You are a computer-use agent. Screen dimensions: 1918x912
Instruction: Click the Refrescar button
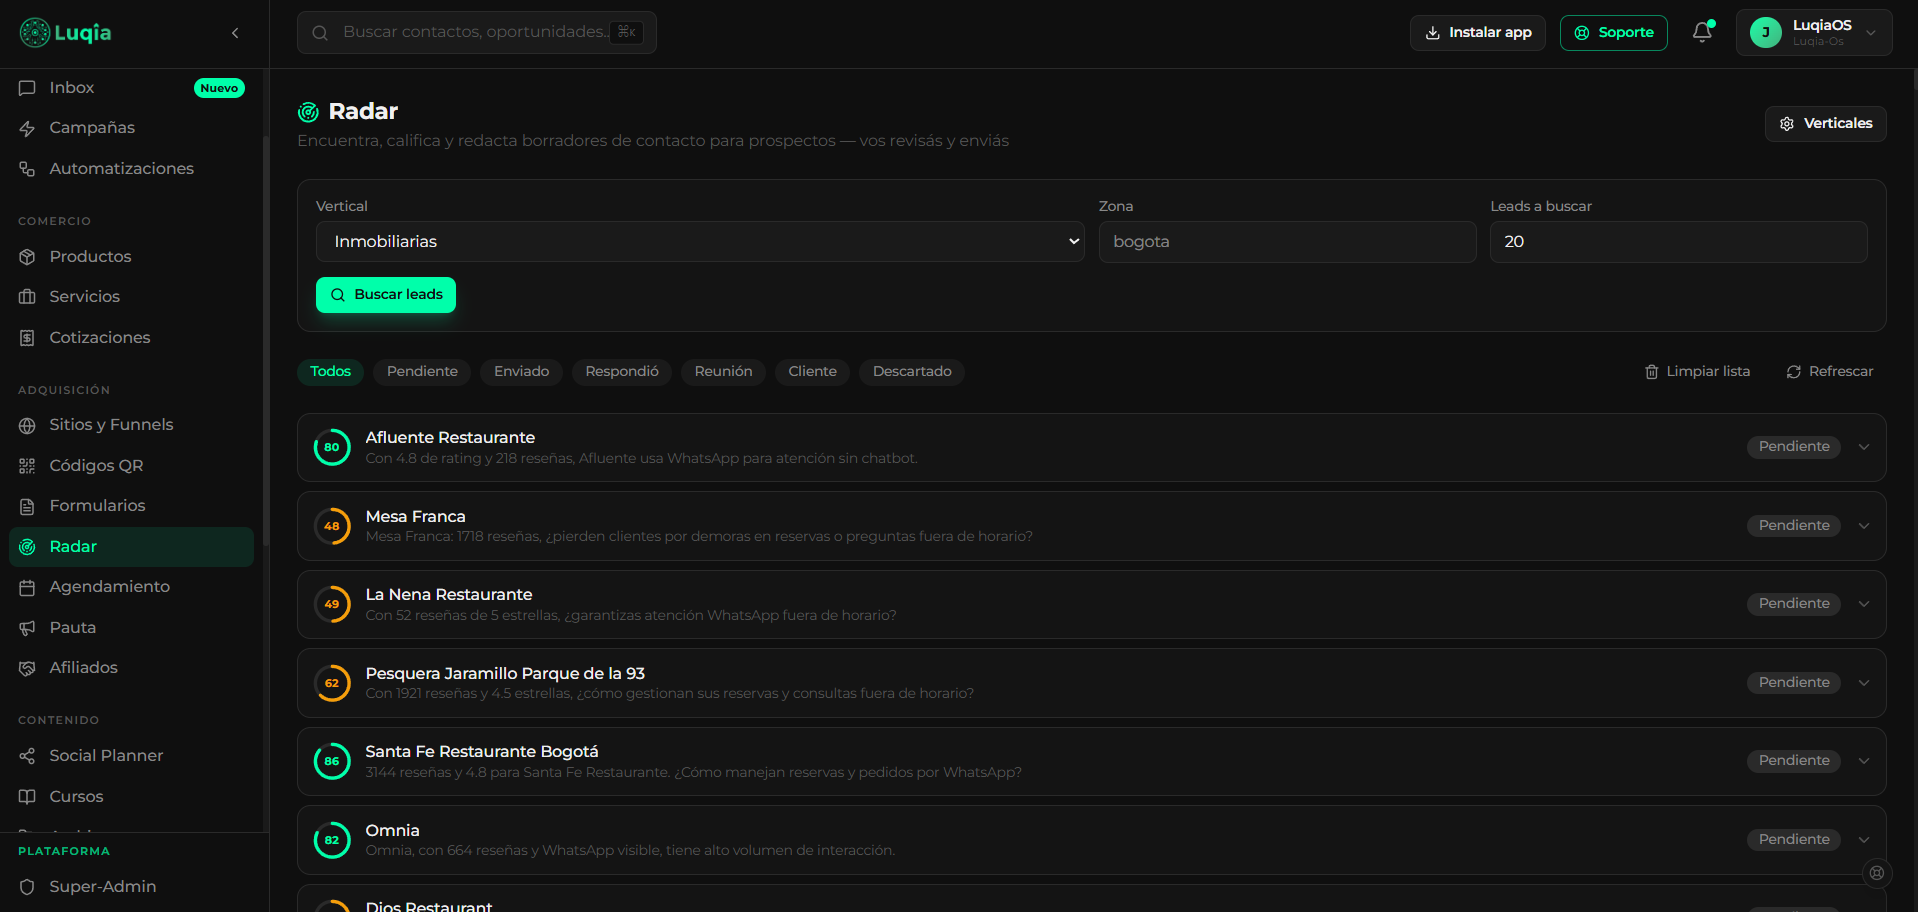[x=1829, y=372]
